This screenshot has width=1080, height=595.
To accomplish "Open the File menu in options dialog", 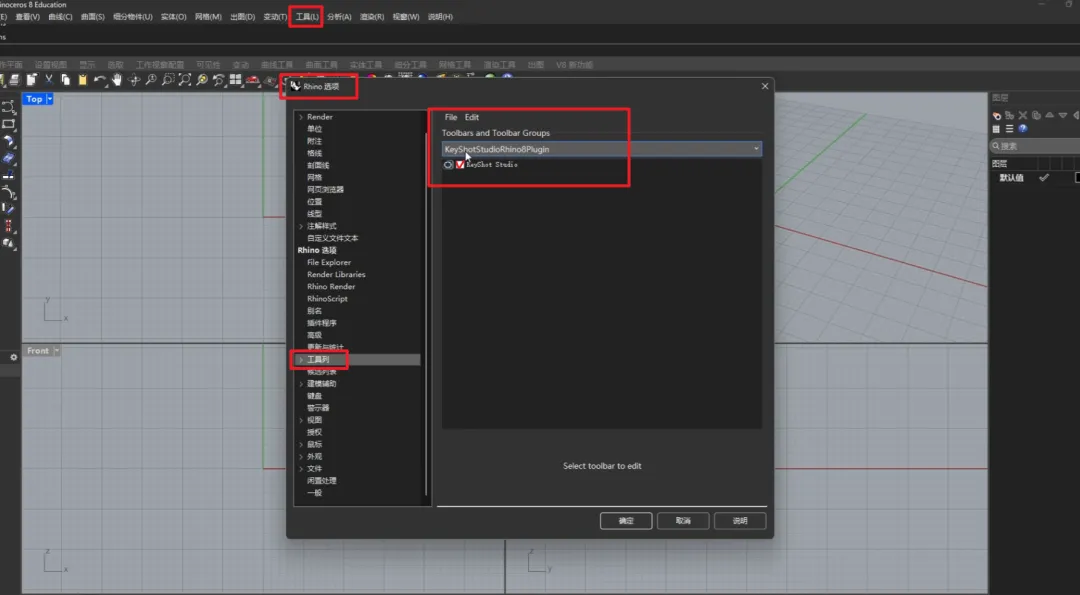I will [451, 117].
